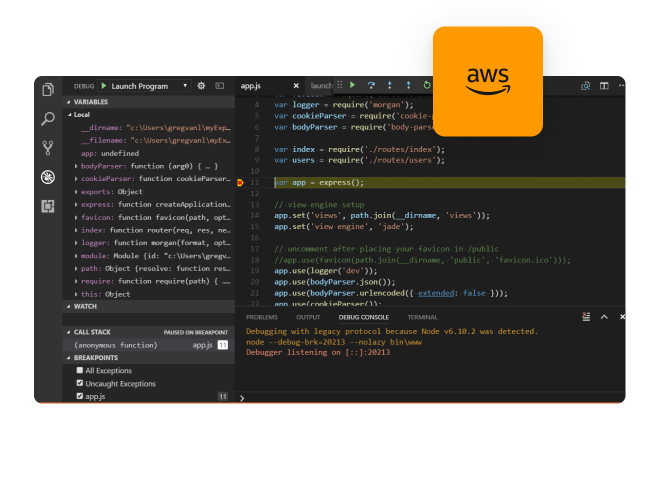Enable the All Exceptions breakpoint checkbox
The image size is (660, 480).
80,370
